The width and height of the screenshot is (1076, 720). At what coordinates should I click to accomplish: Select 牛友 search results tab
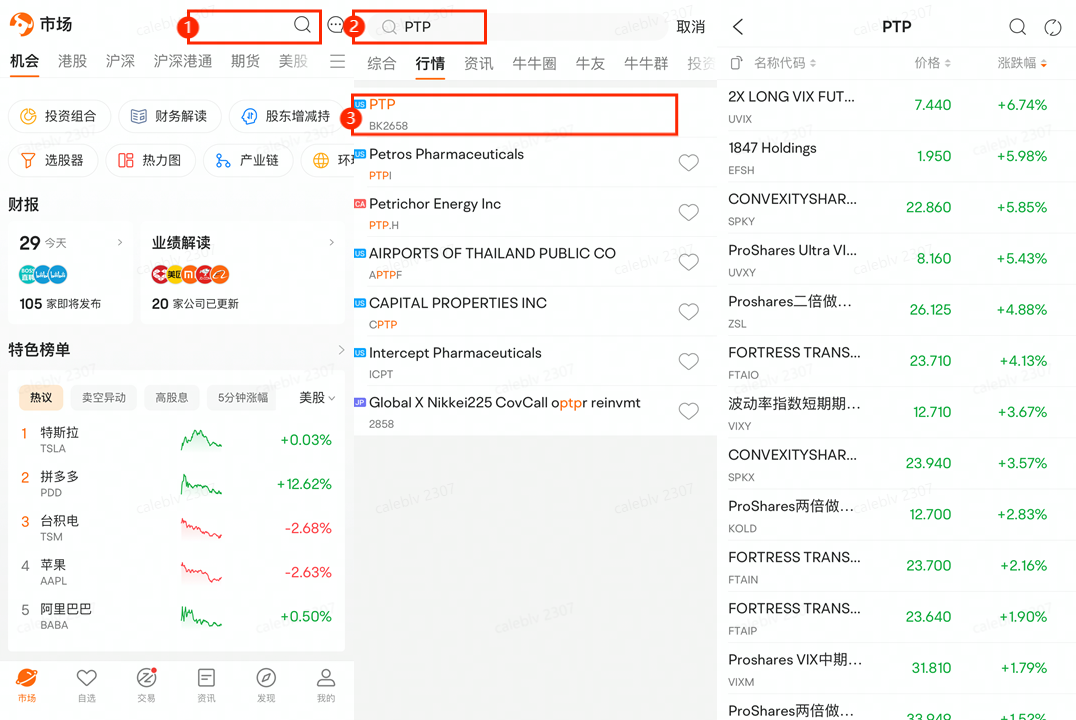pyautogui.click(x=590, y=64)
